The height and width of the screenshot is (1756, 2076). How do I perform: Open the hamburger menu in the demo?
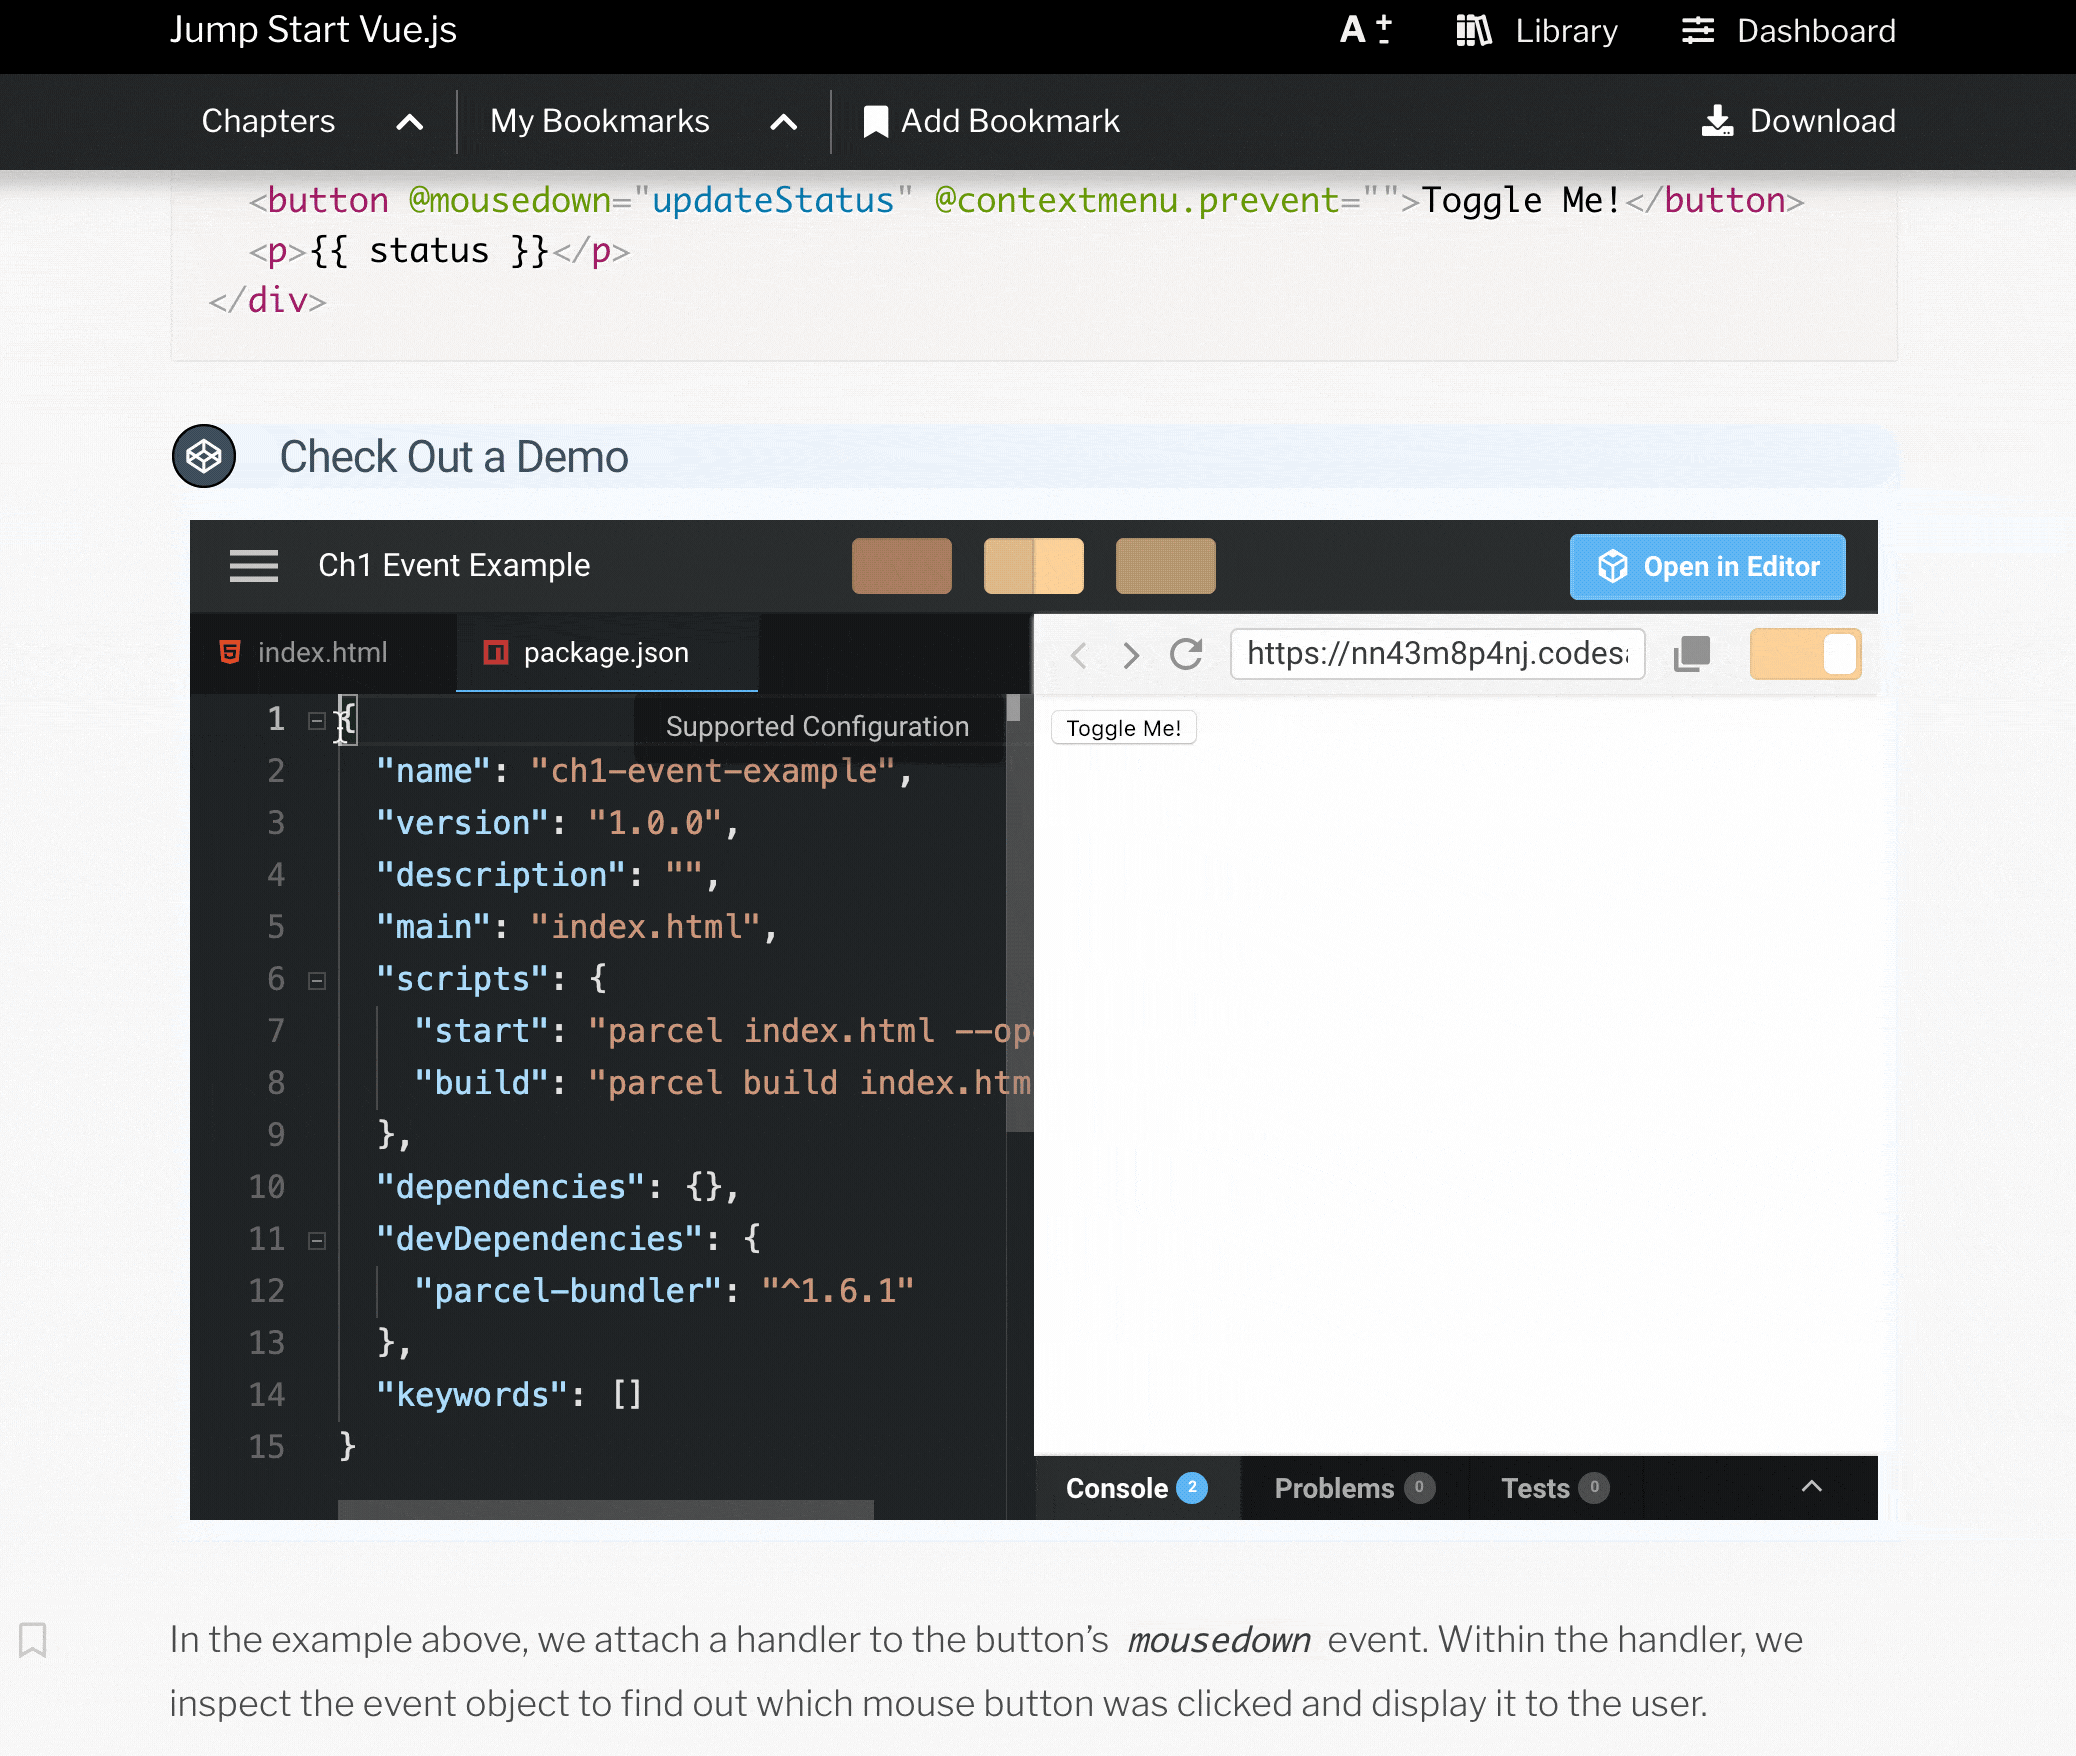tap(253, 565)
